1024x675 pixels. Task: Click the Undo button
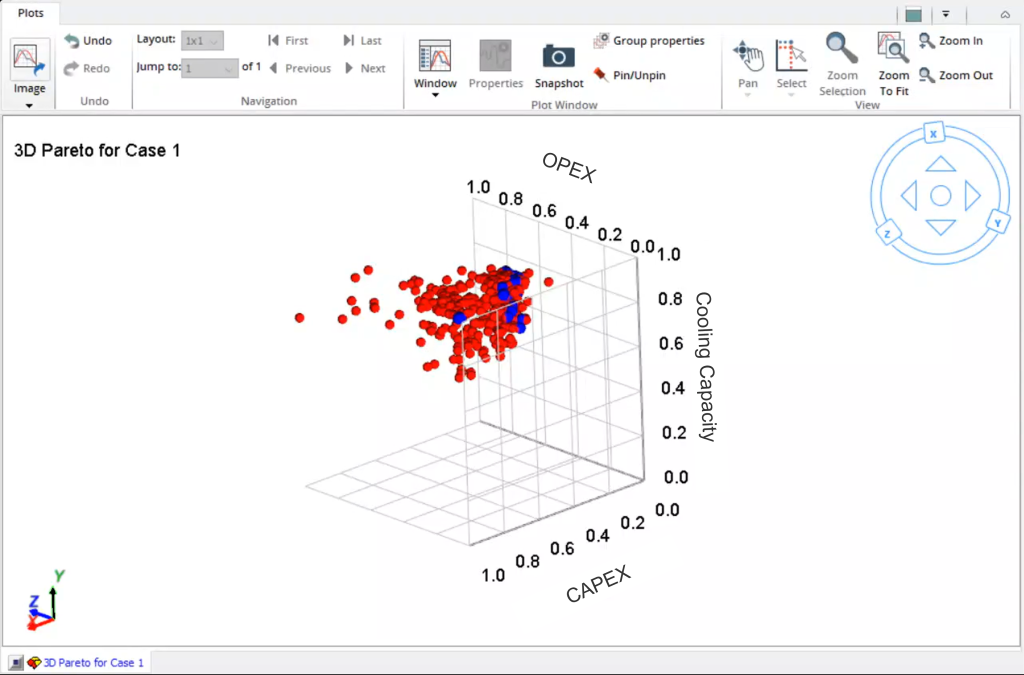point(88,41)
